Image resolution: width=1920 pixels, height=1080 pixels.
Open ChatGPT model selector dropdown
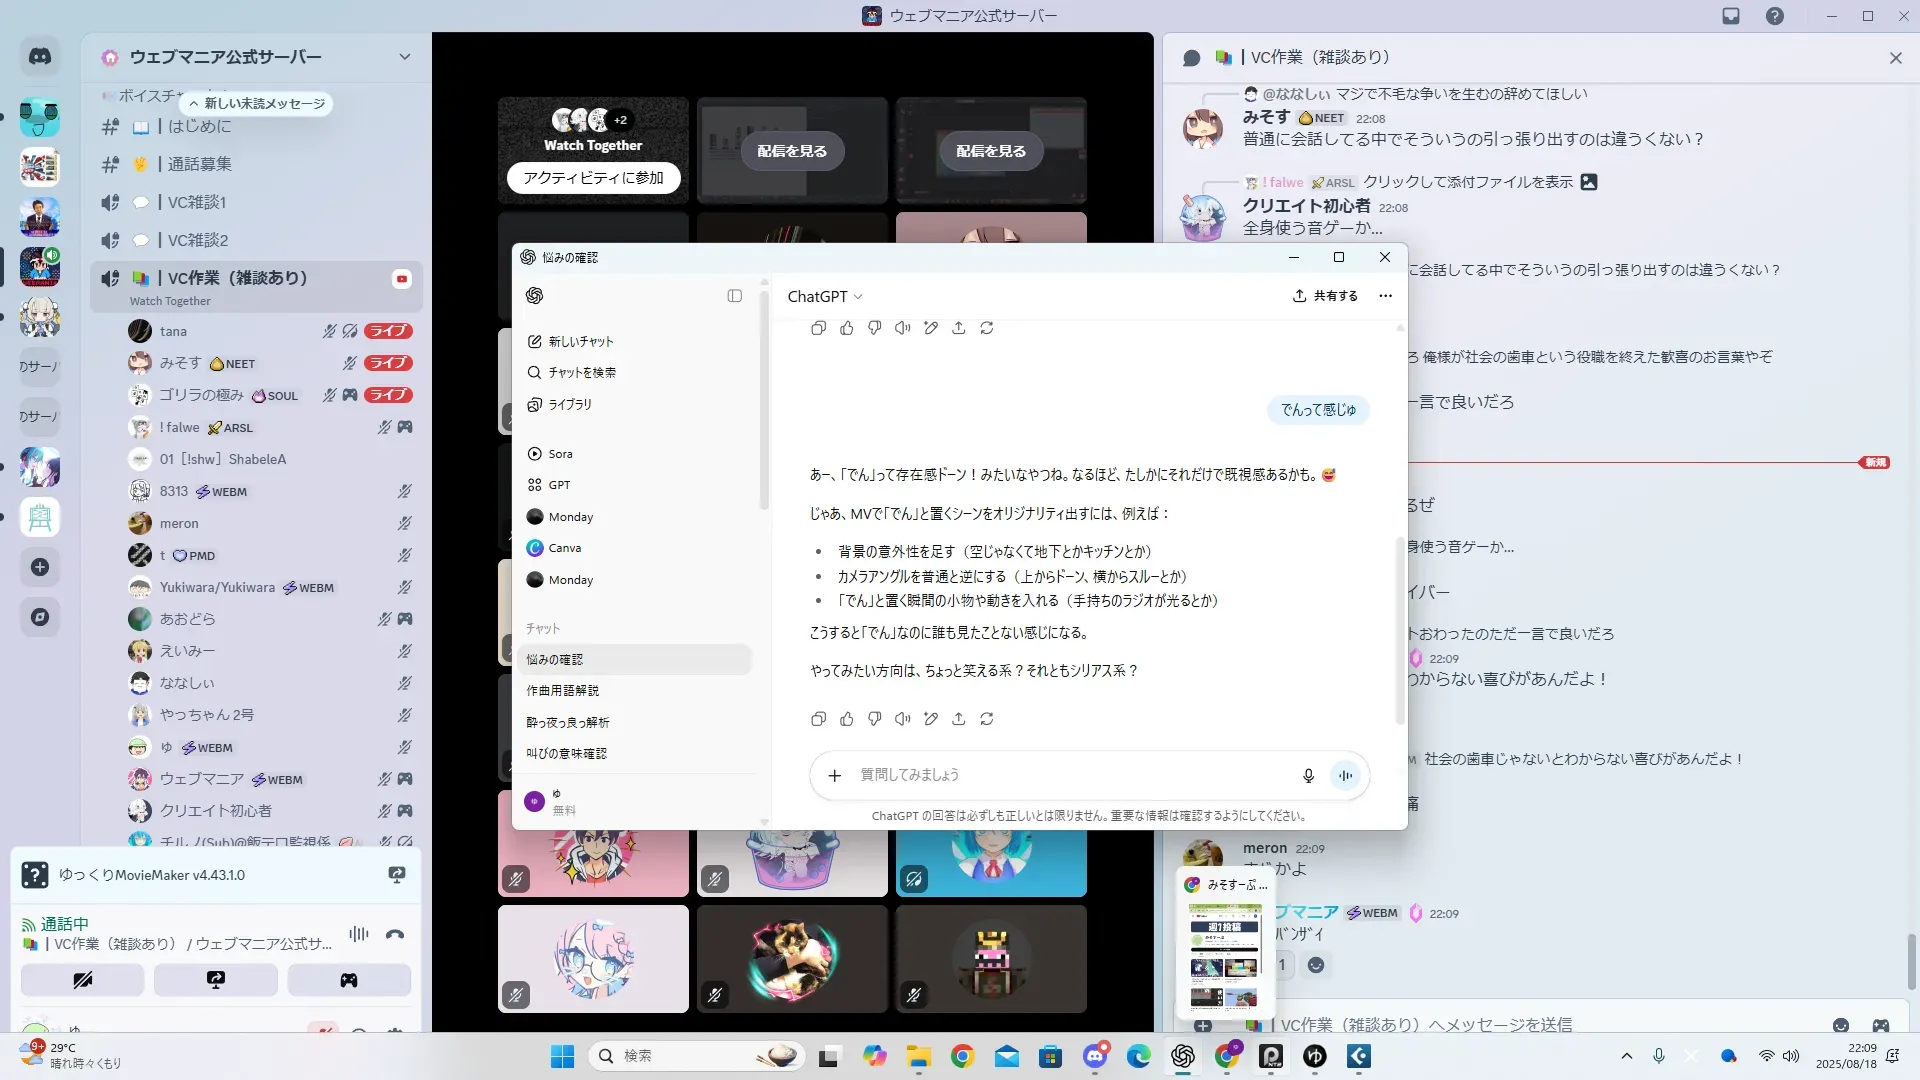(825, 296)
